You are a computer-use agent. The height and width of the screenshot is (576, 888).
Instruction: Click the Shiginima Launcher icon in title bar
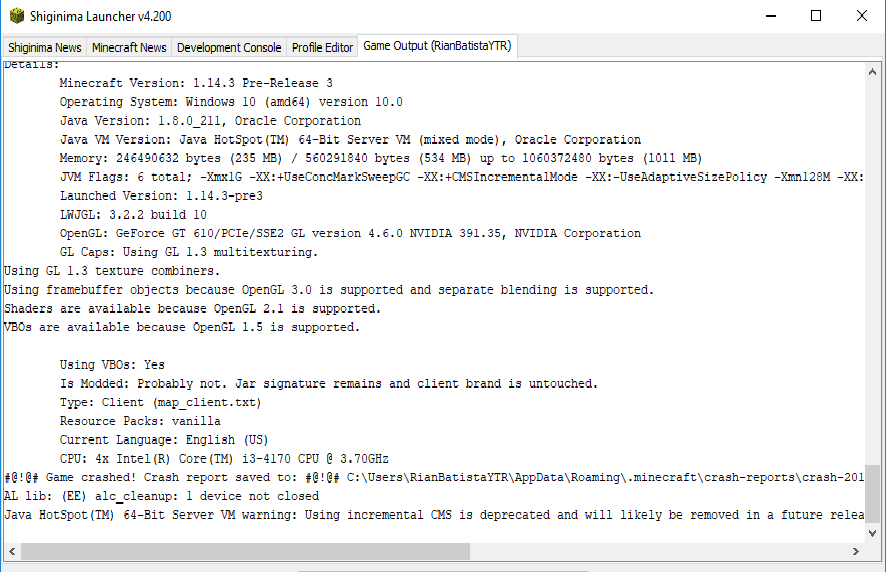17,16
